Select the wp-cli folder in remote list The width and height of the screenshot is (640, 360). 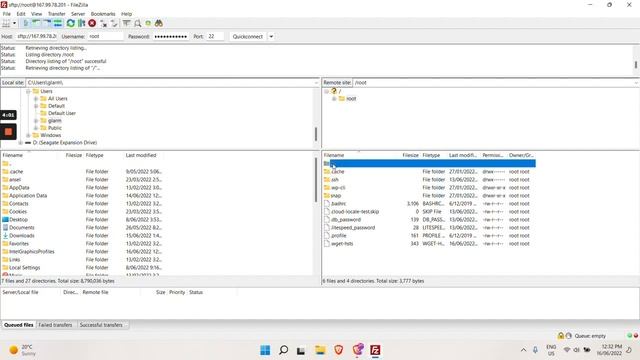pos(338,188)
